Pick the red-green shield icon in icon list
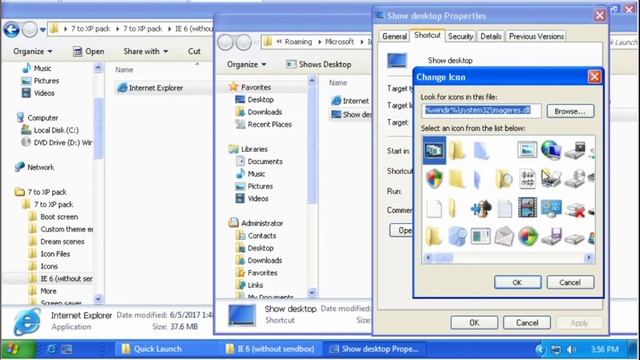 tap(434, 178)
